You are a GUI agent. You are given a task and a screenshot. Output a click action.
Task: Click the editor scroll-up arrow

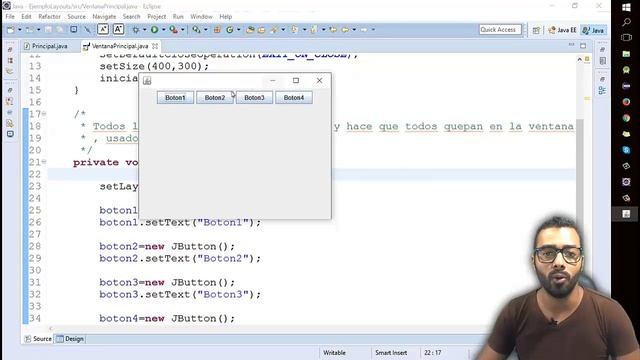click(x=580, y=60)
